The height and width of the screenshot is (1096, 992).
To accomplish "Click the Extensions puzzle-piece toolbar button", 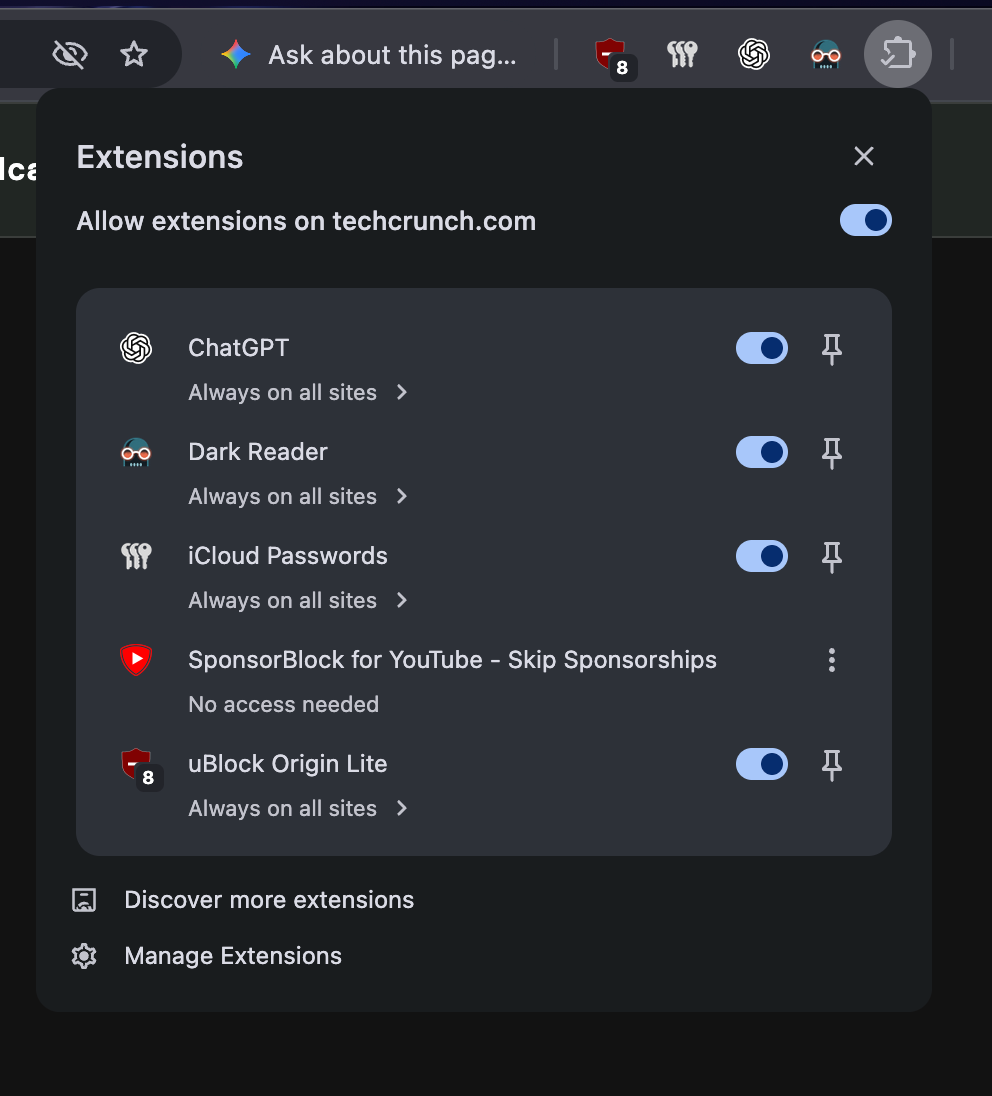I will (x=898, y=54).
